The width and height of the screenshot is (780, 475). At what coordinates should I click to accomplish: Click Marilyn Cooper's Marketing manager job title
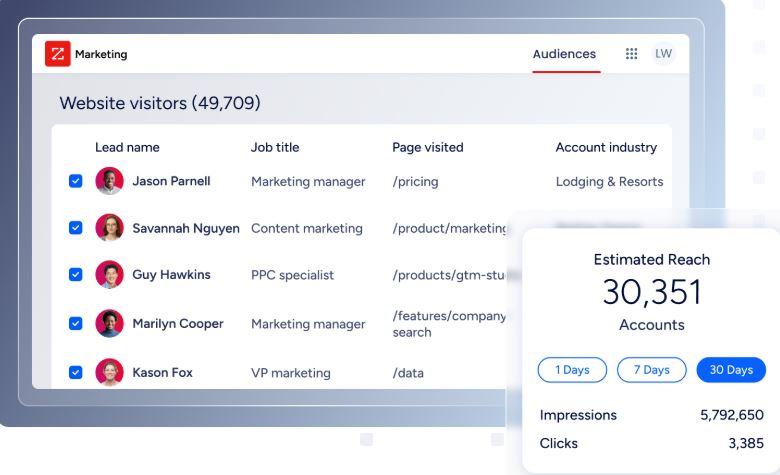pos(308,324)
